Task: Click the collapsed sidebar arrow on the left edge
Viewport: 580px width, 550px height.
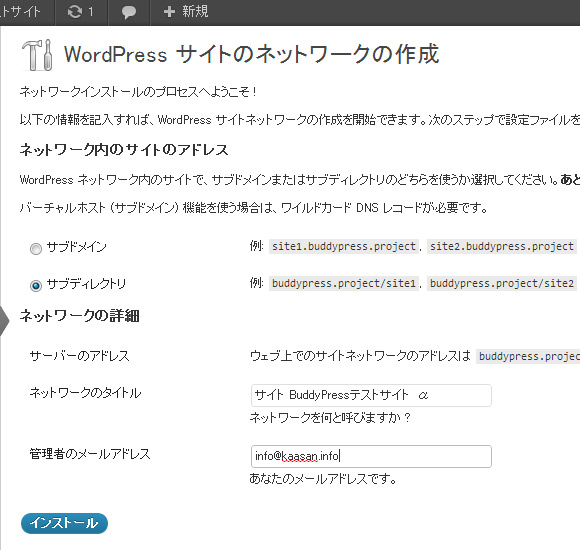Action: (4, 321)
